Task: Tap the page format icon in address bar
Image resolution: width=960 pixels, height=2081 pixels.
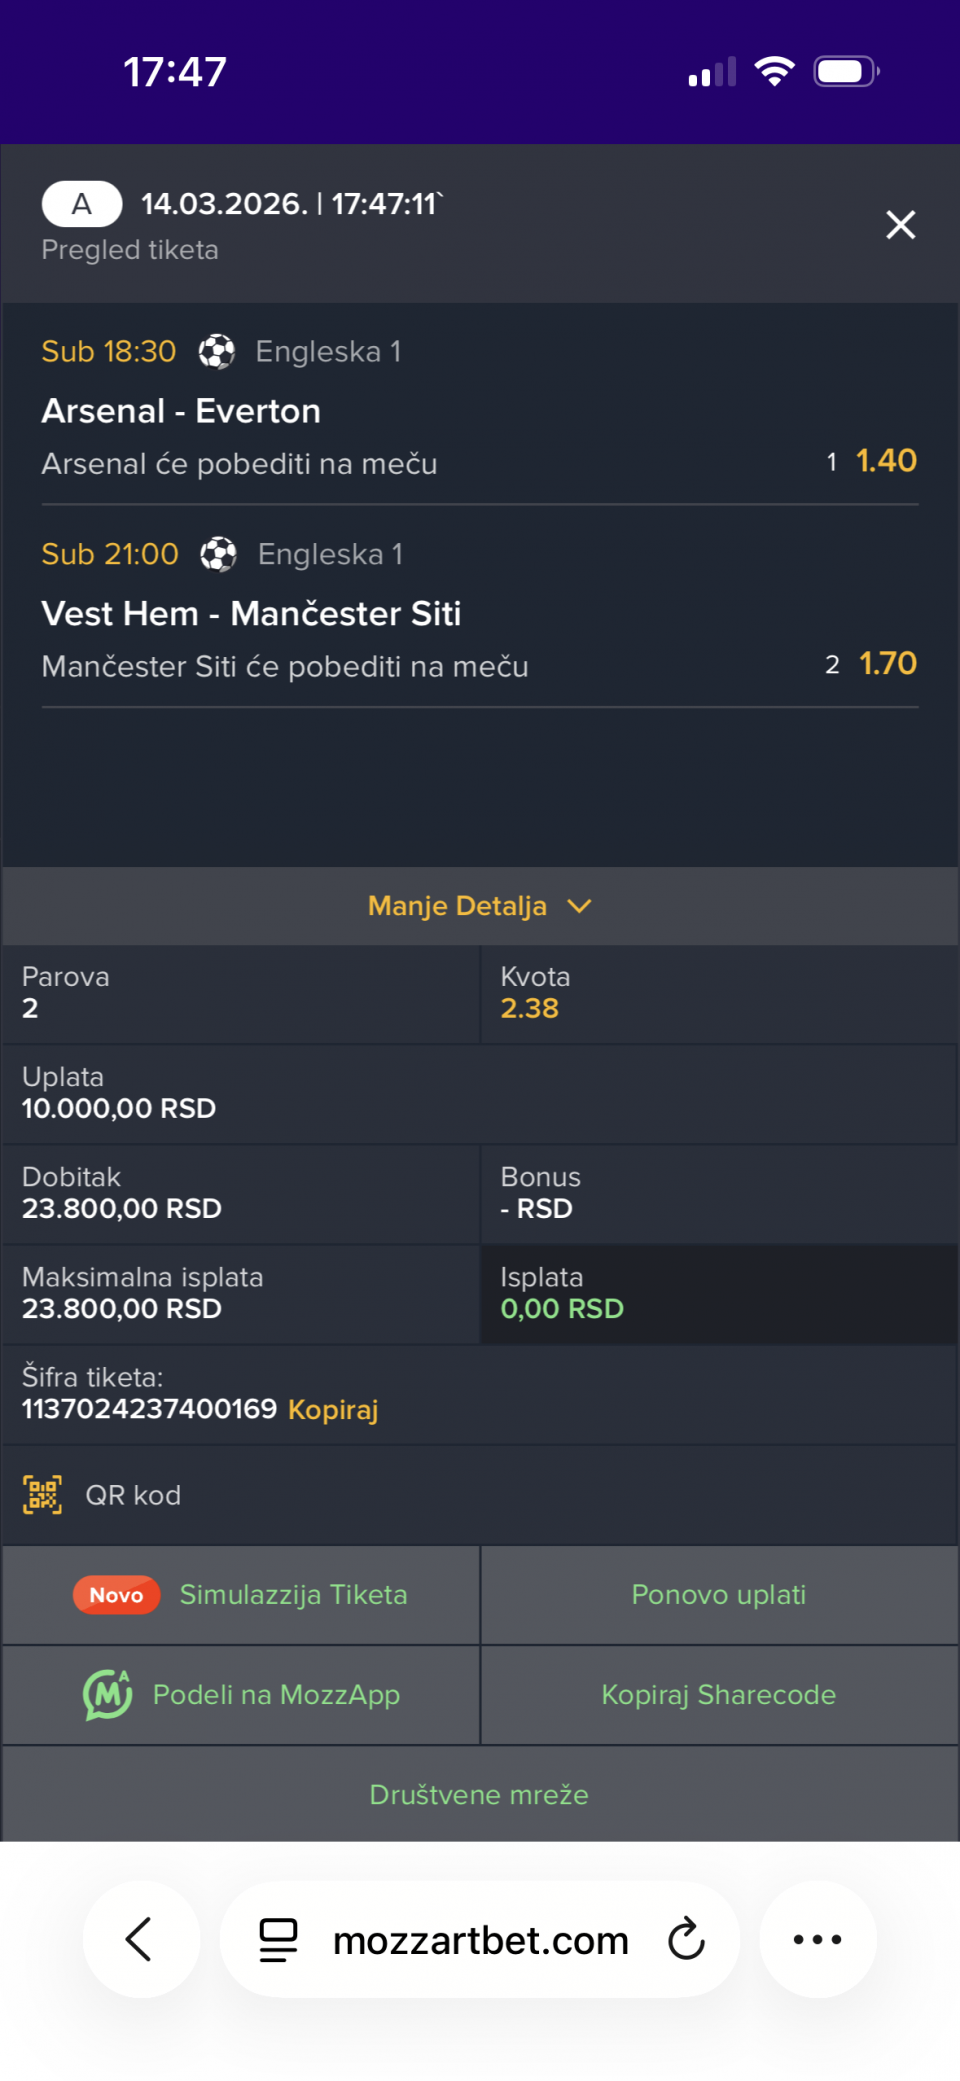Action: click(278, 1940)
